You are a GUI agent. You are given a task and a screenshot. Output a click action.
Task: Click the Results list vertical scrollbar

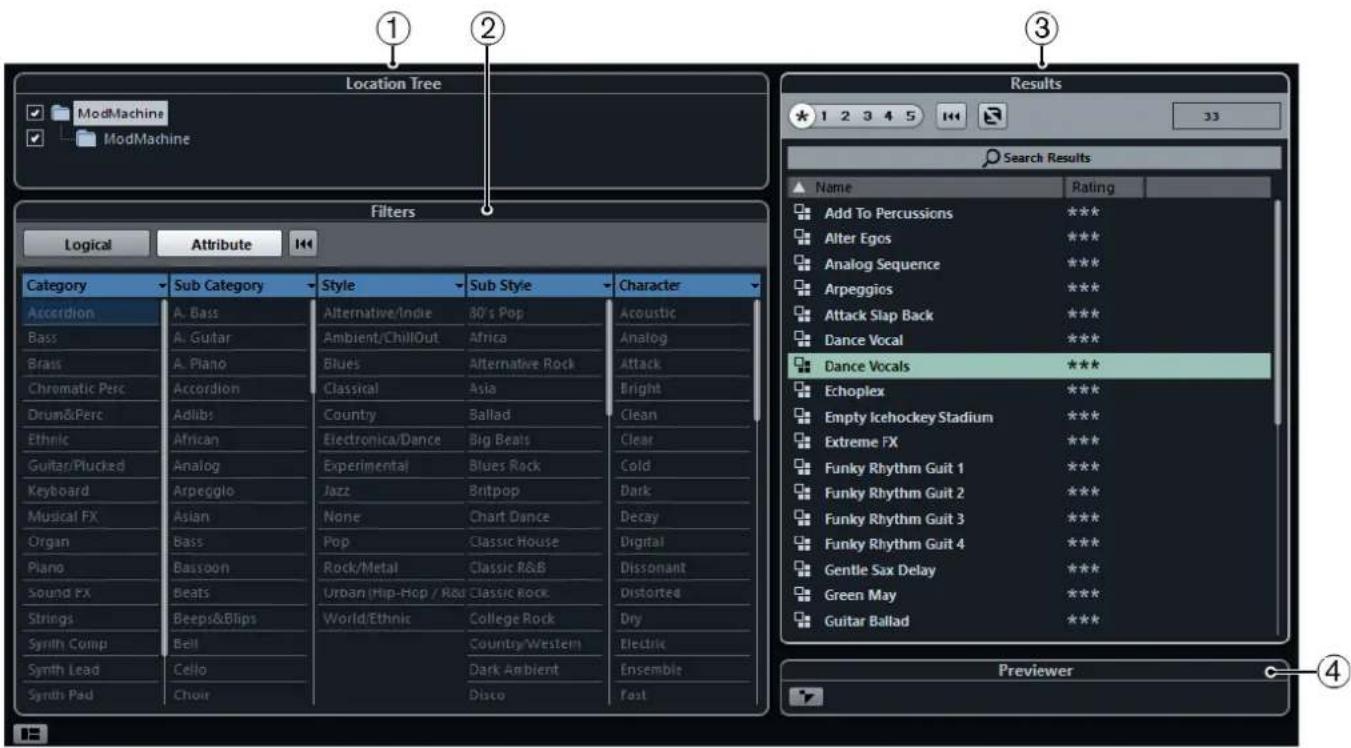(x=1277, y=313)
